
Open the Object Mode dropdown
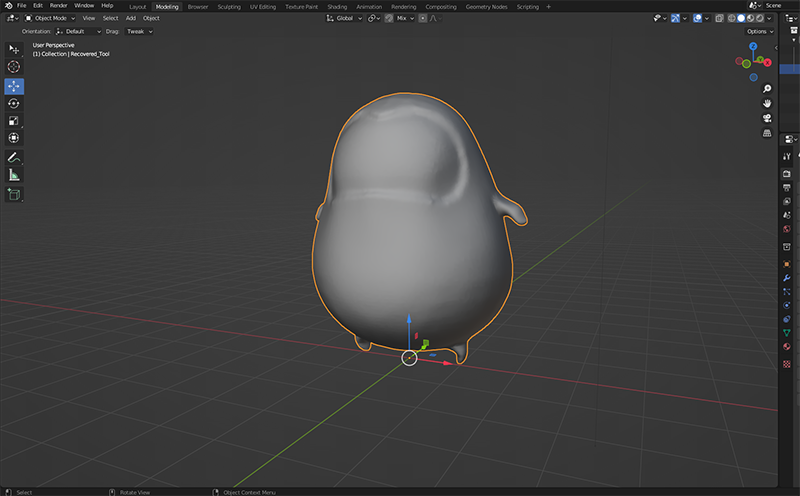pyautogui.click(x=50, y=18)
